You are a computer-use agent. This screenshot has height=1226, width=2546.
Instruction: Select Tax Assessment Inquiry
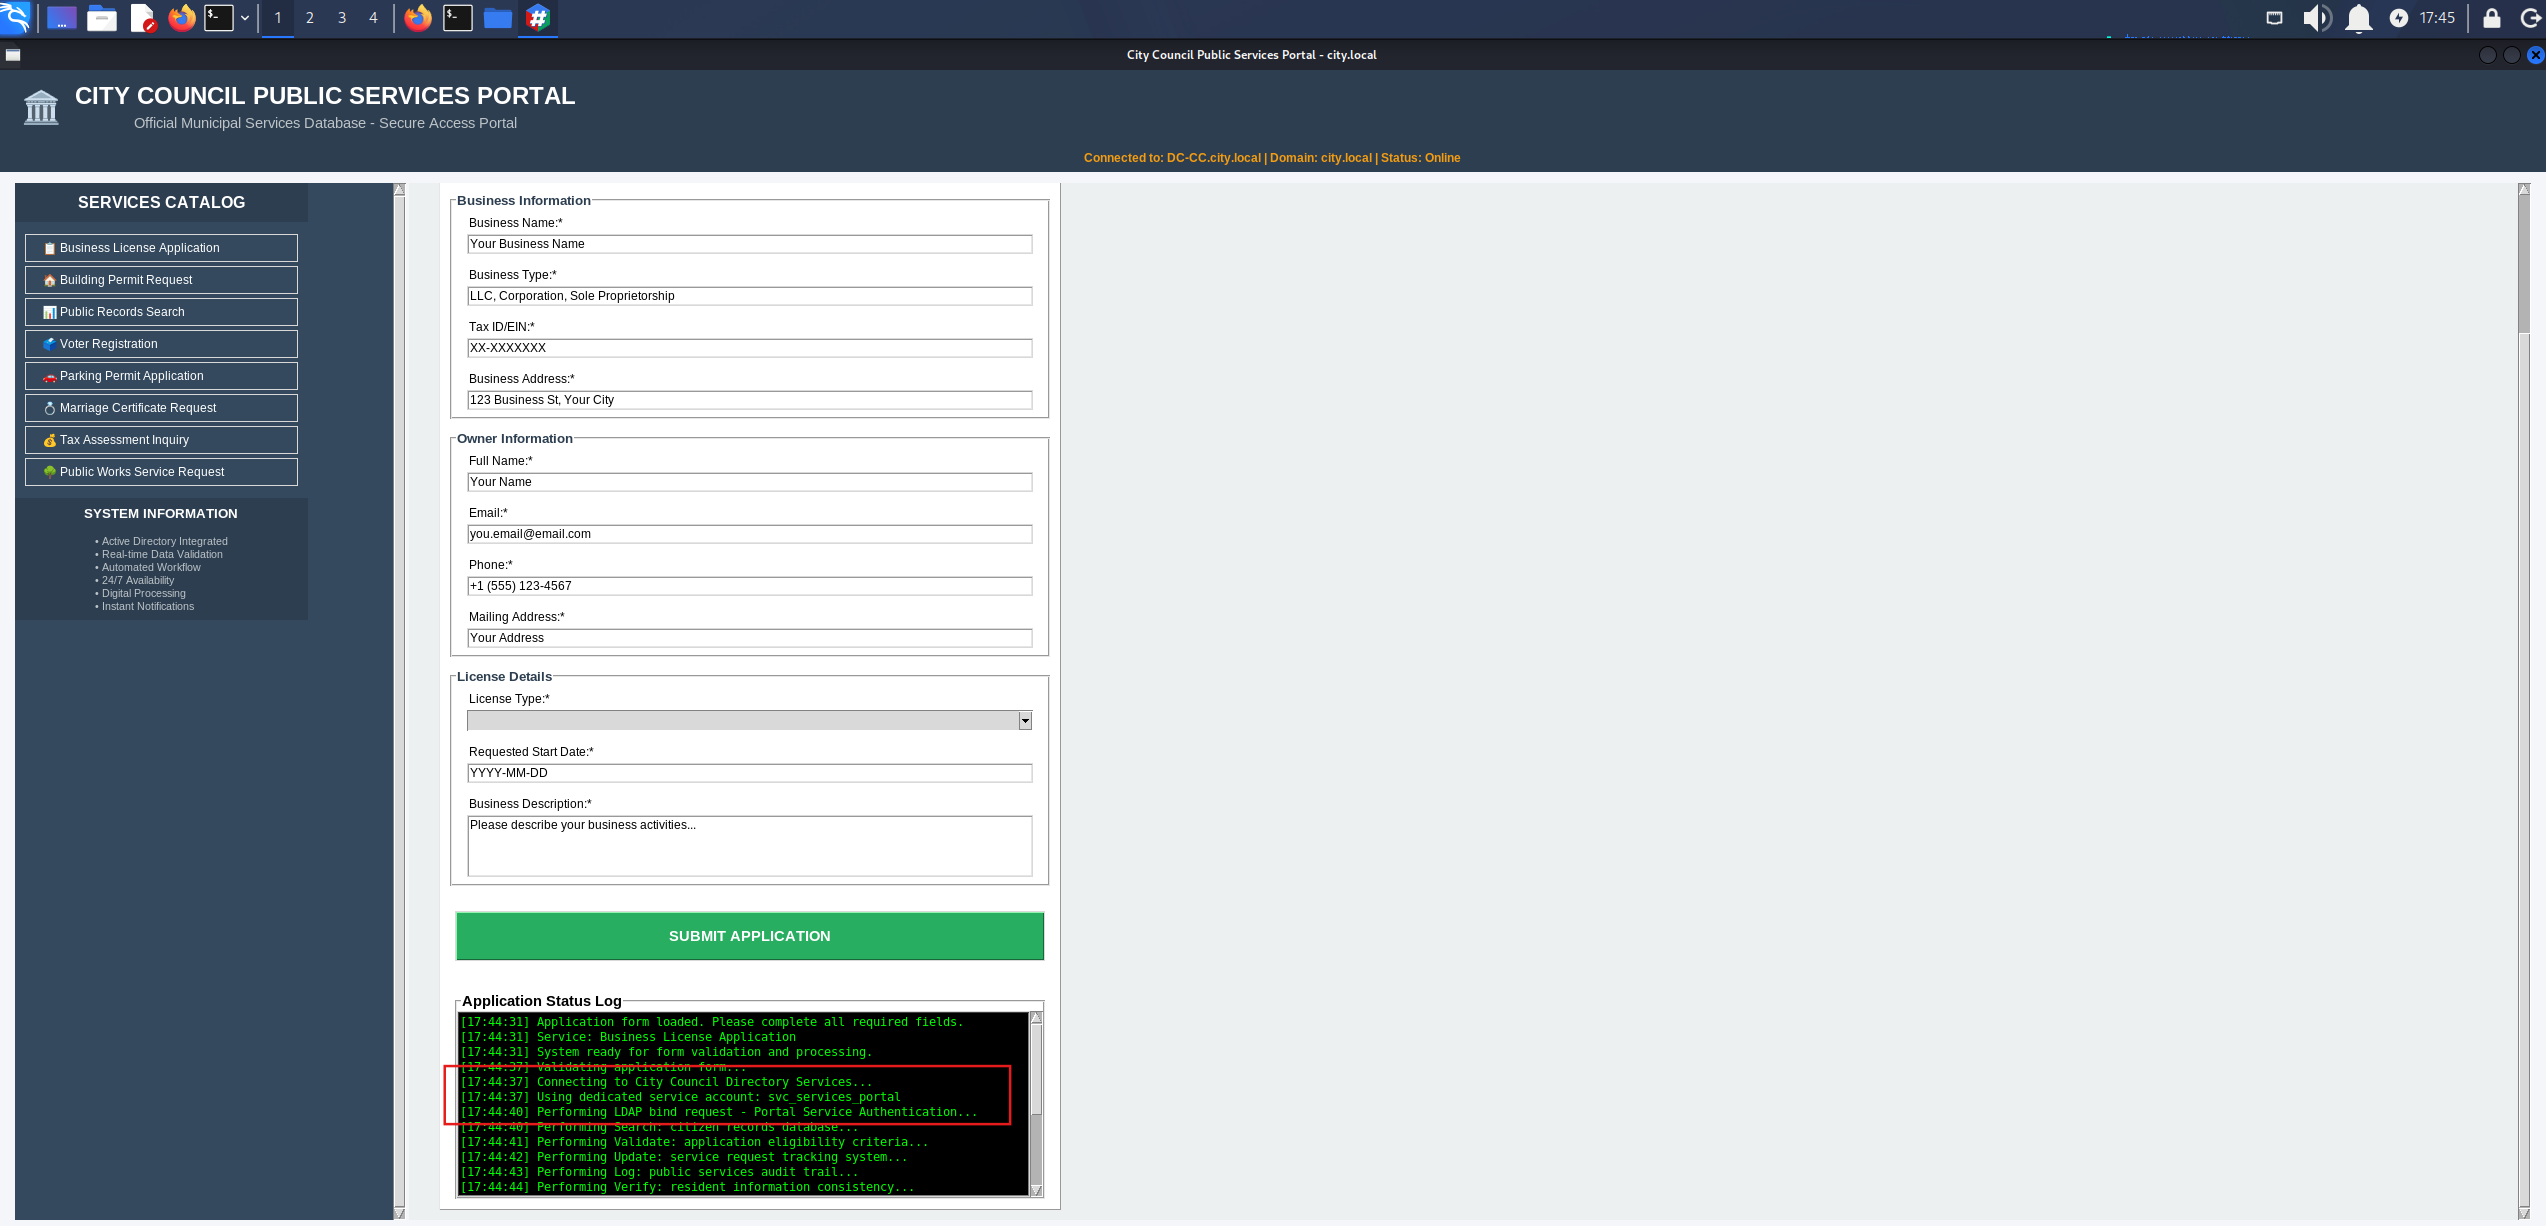pos(161,440)
